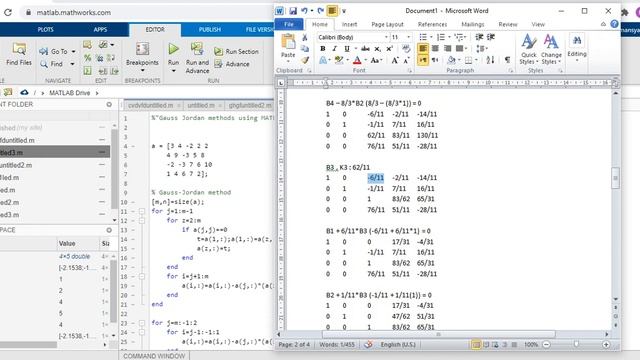Toggle Underline formatting in Word
The width and height of the screenshot is (640, 360).
coord(347,49)
